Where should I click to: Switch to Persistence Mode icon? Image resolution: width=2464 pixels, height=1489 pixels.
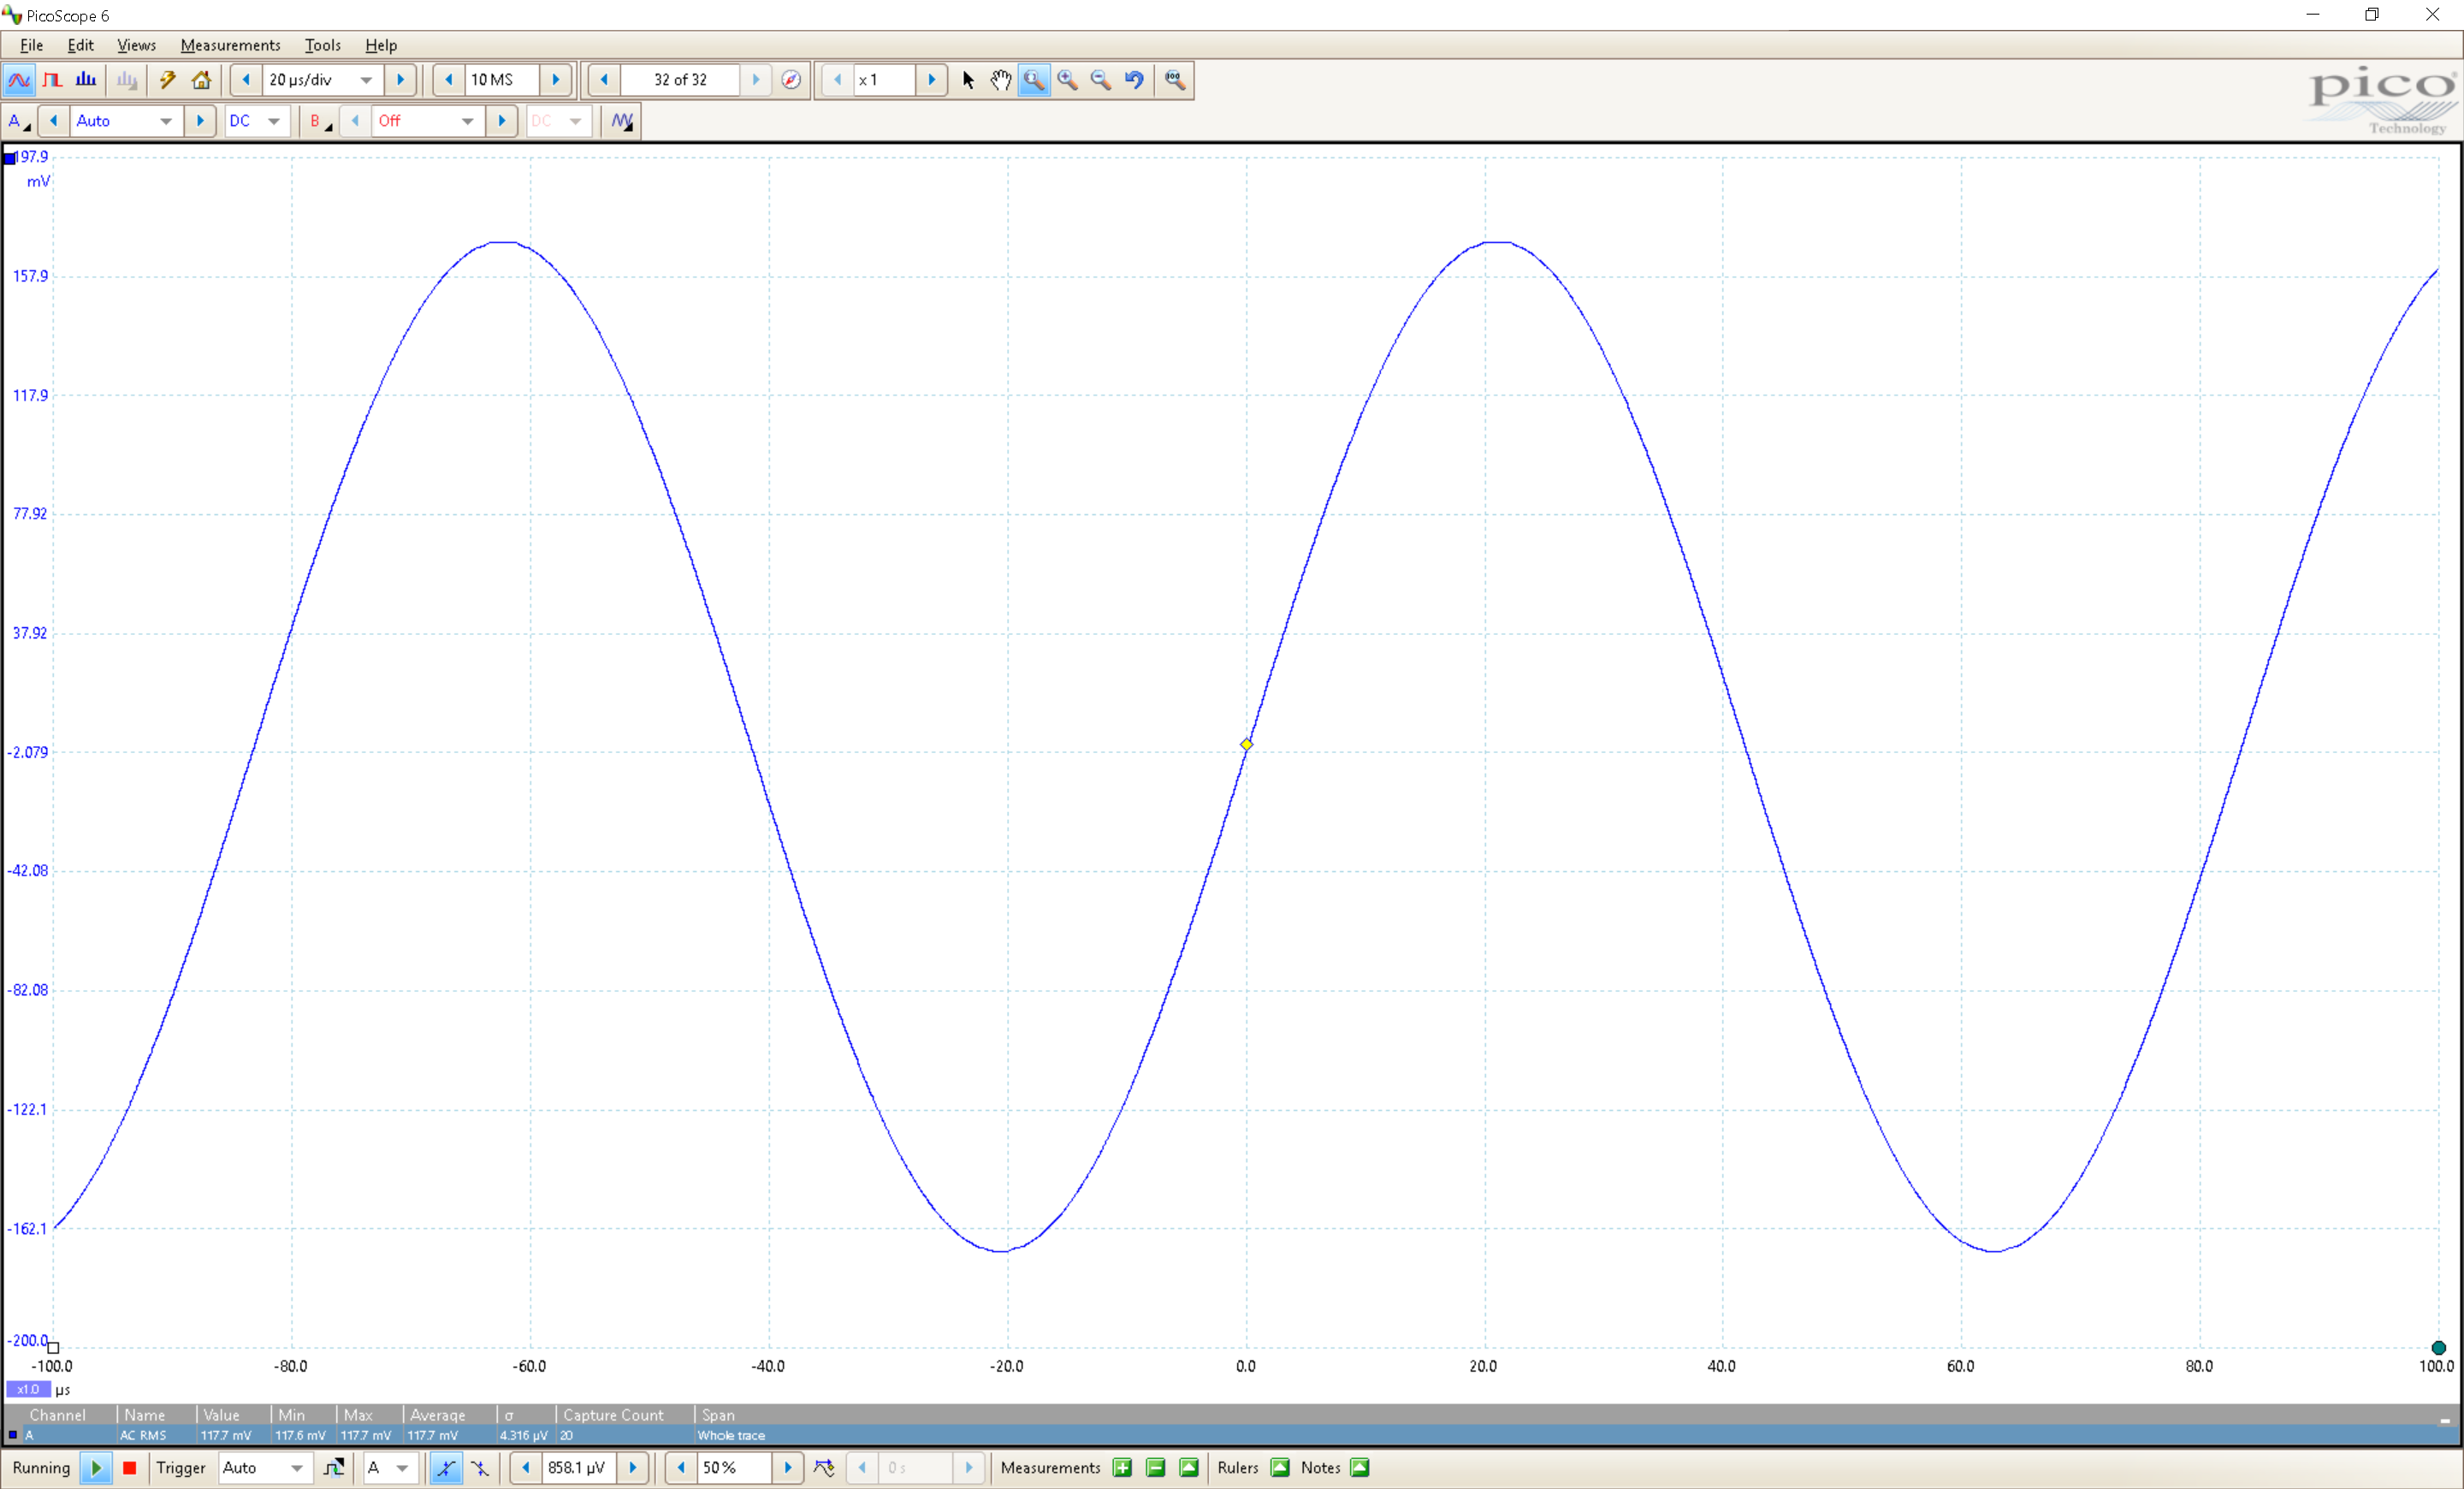click(53, 80)
